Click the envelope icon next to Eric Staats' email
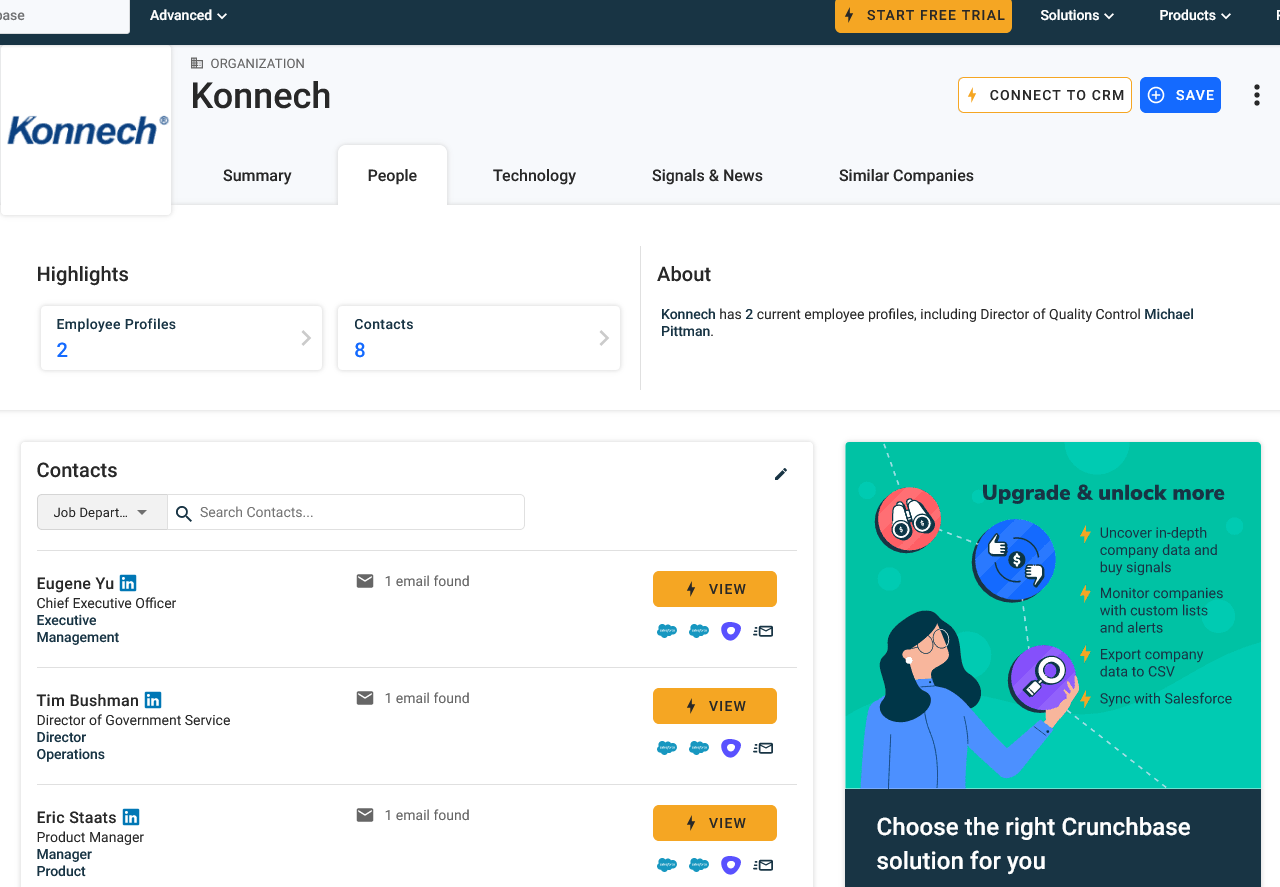The height and width of the screenshot is (887, 1280). click(x=365, y=815)
